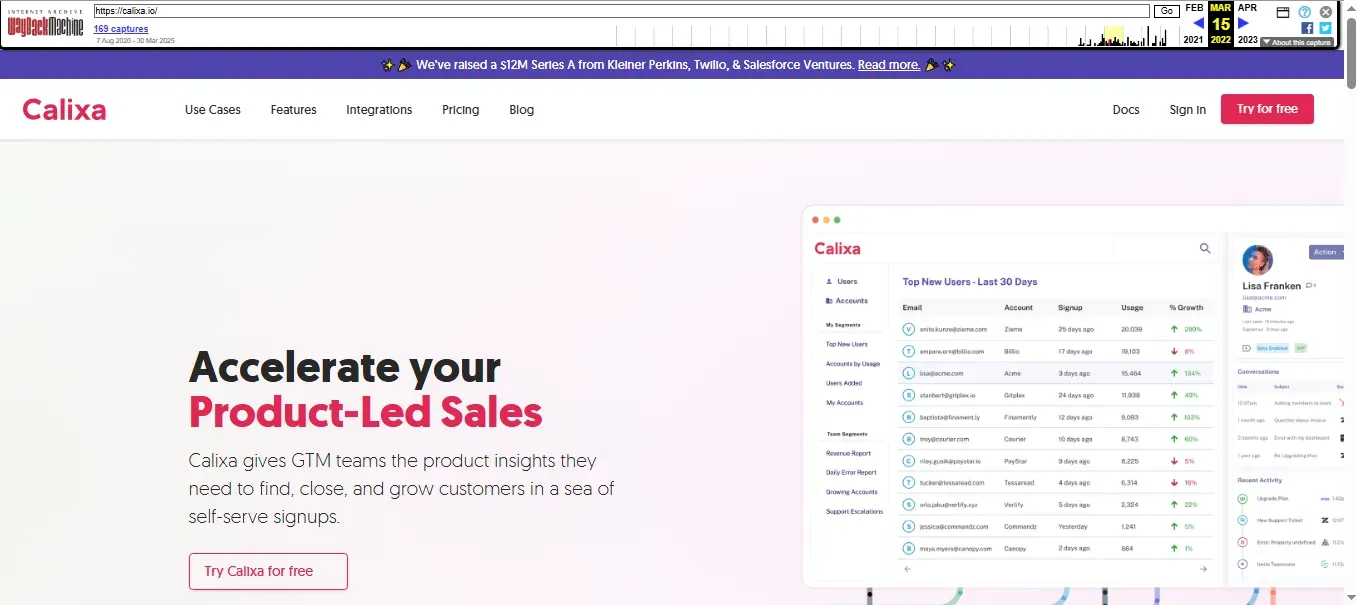Expand About this capture dropdown

1297,42
